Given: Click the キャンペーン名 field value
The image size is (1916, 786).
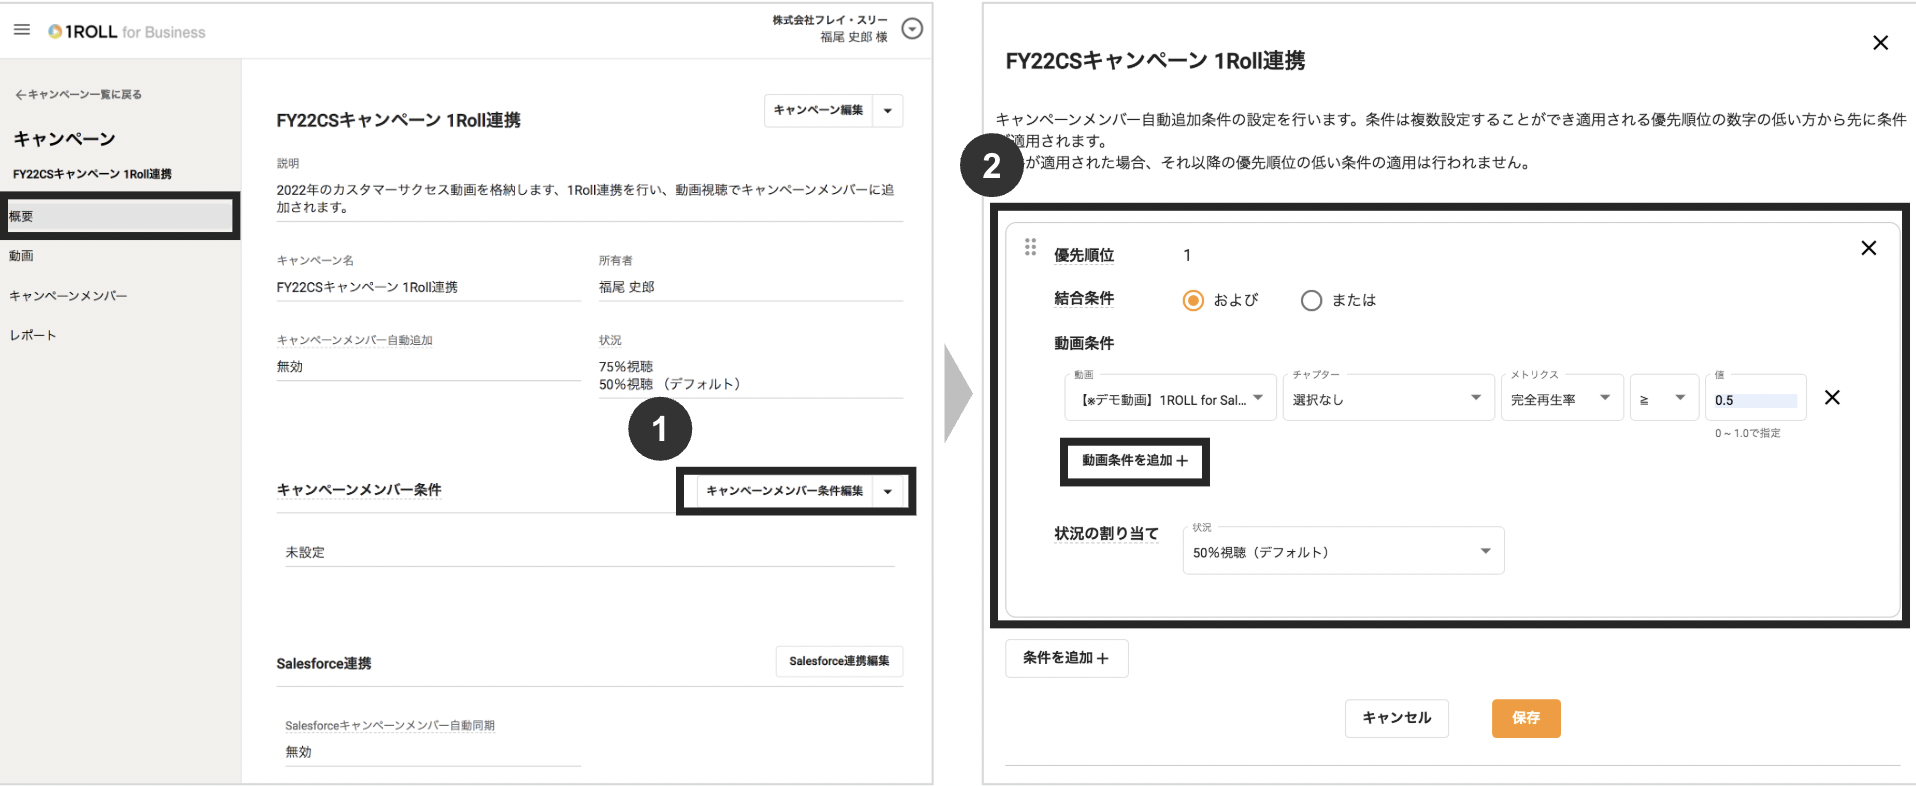Looking at the screenshot, I should pos(367,287).
